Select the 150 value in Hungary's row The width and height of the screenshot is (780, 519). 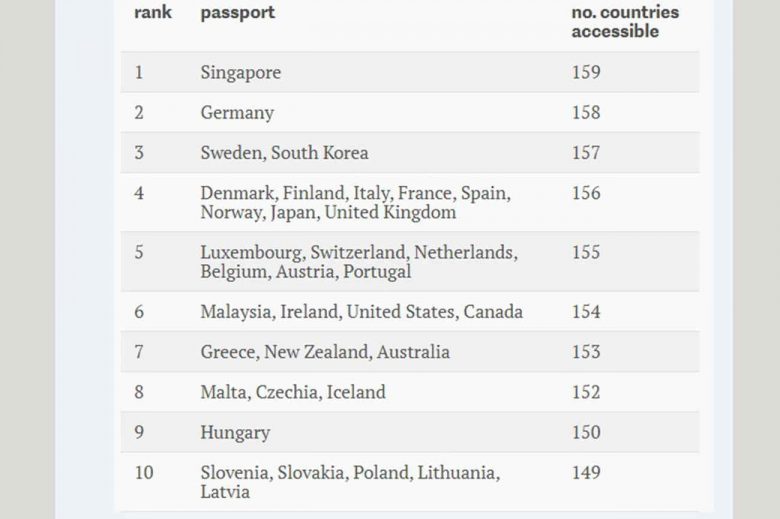coord(586,432)
